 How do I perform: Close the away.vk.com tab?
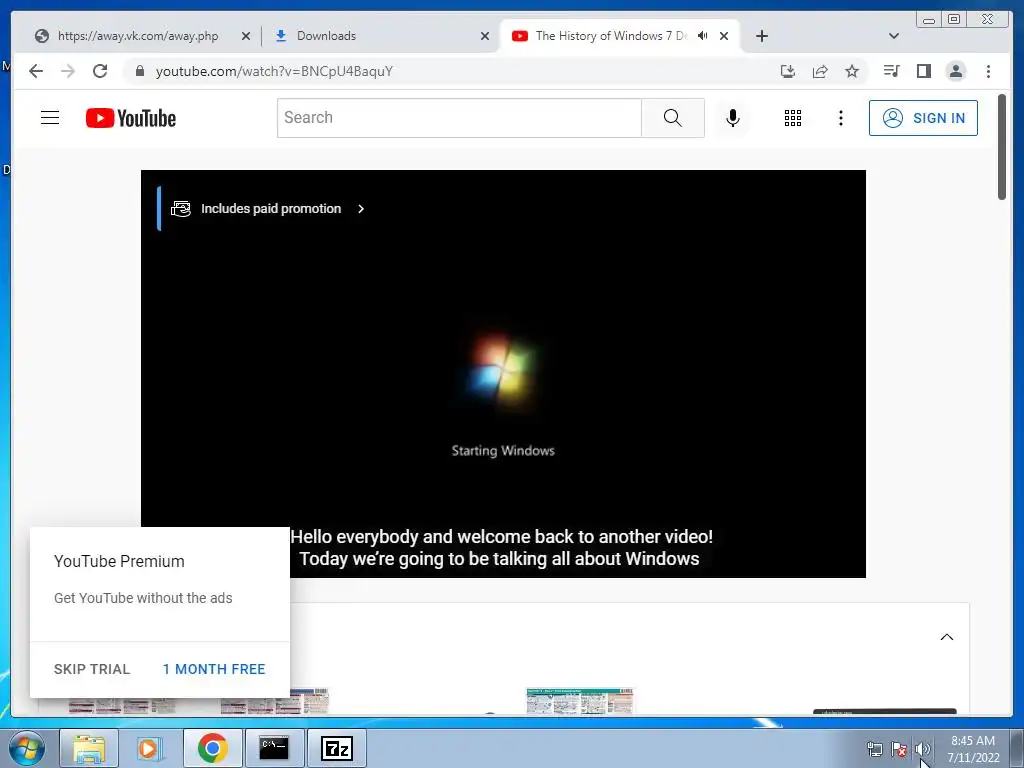point(246,36)
